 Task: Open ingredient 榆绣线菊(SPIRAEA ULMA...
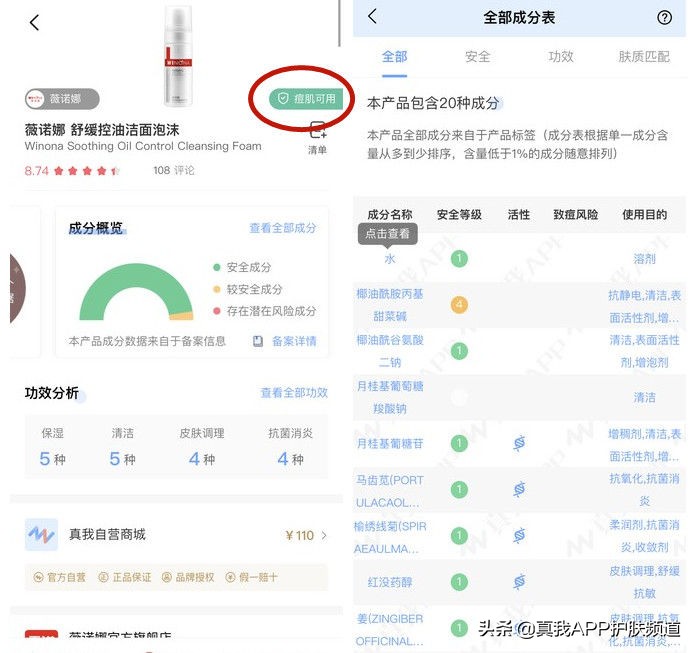click(390, 538)
